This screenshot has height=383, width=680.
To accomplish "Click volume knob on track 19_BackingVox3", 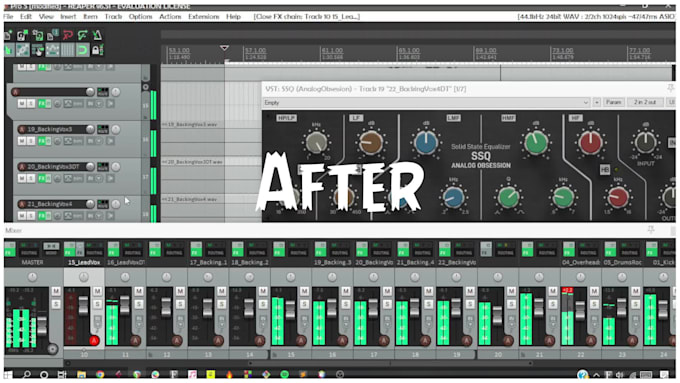I will pos(90,129).
